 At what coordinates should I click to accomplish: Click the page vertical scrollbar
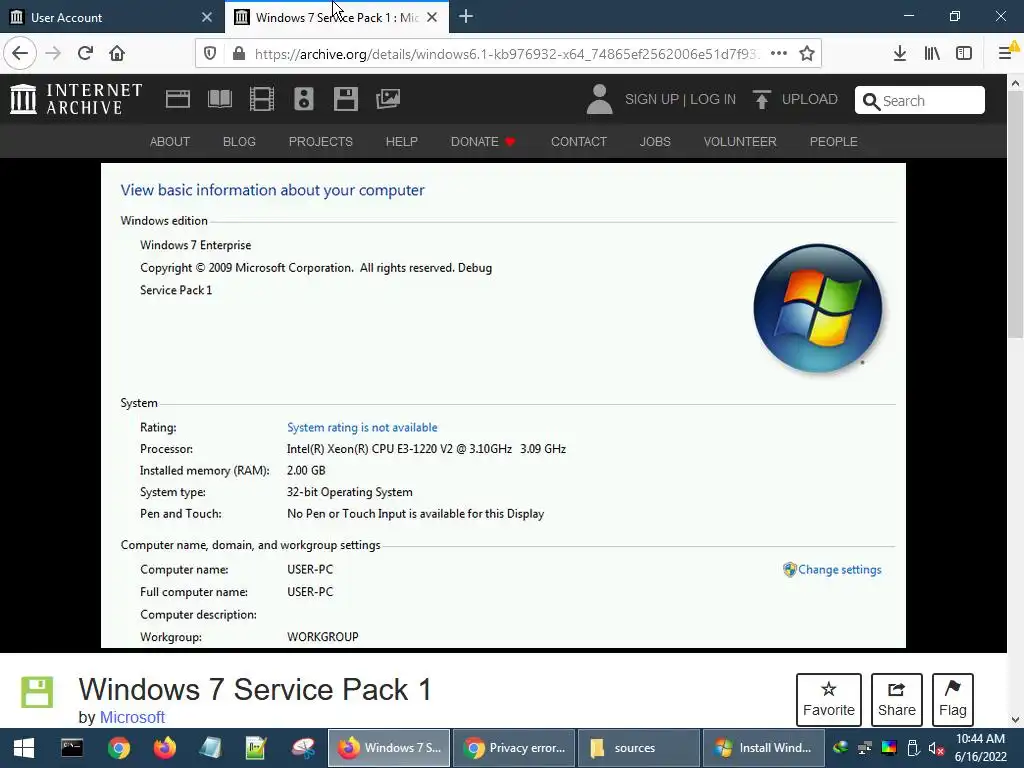point(1016,216)
